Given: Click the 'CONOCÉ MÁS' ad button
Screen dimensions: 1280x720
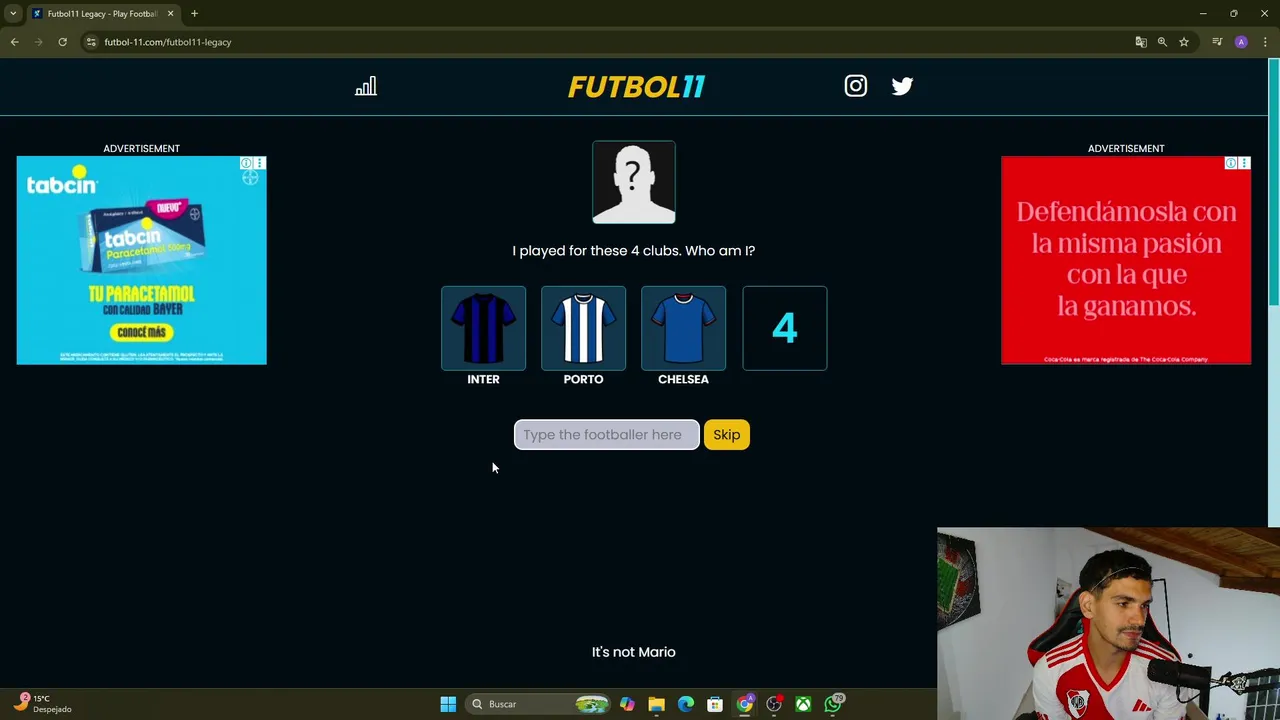Looking at the screenshot, I should point(141,332).
